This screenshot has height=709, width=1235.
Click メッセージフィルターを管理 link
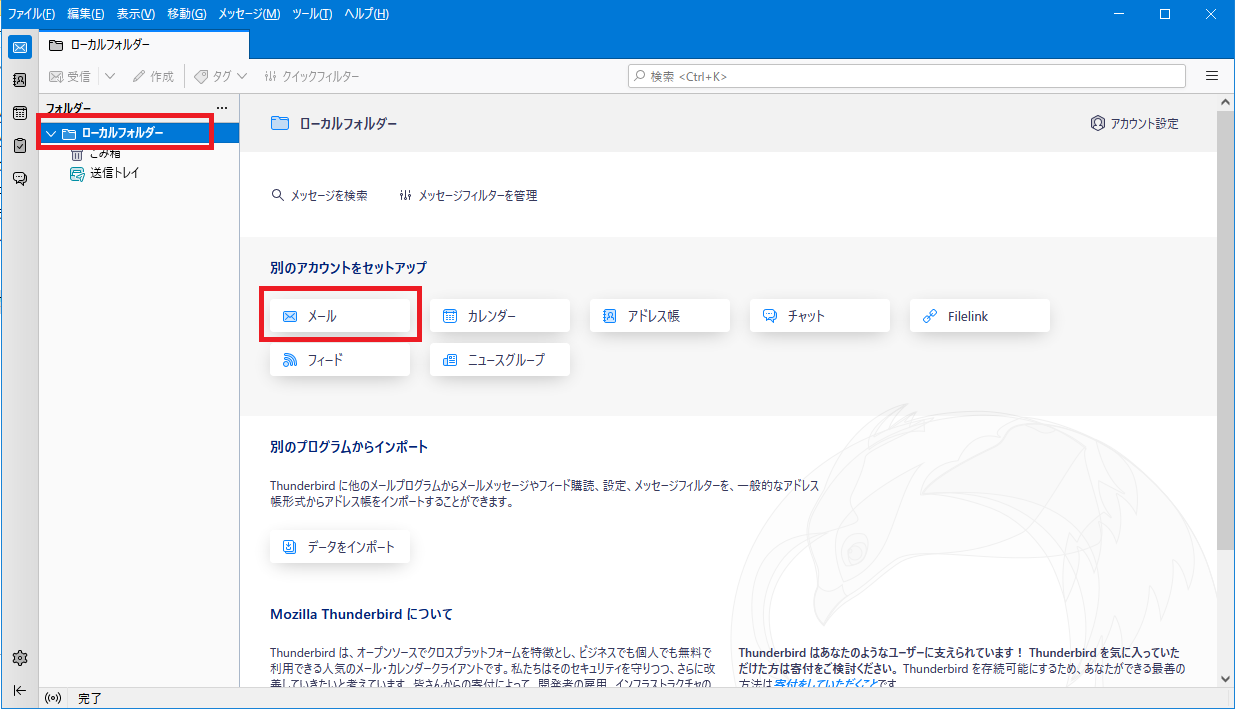coord(468,196)
